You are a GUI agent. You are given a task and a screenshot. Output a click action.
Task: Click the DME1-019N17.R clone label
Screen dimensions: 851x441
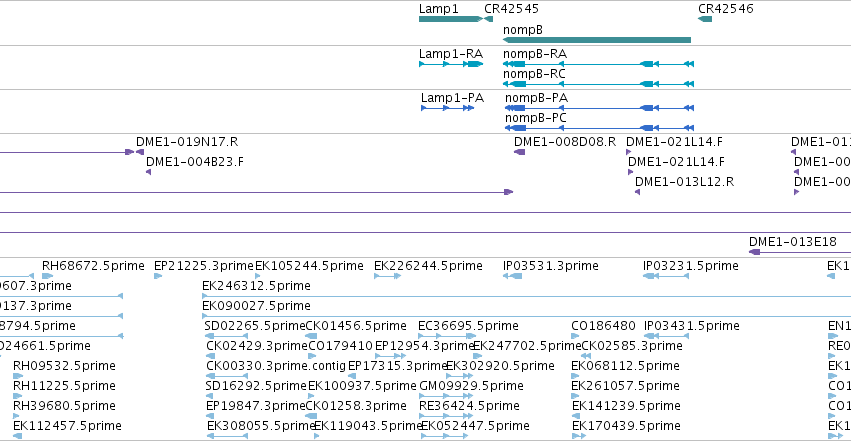[187, 142]
